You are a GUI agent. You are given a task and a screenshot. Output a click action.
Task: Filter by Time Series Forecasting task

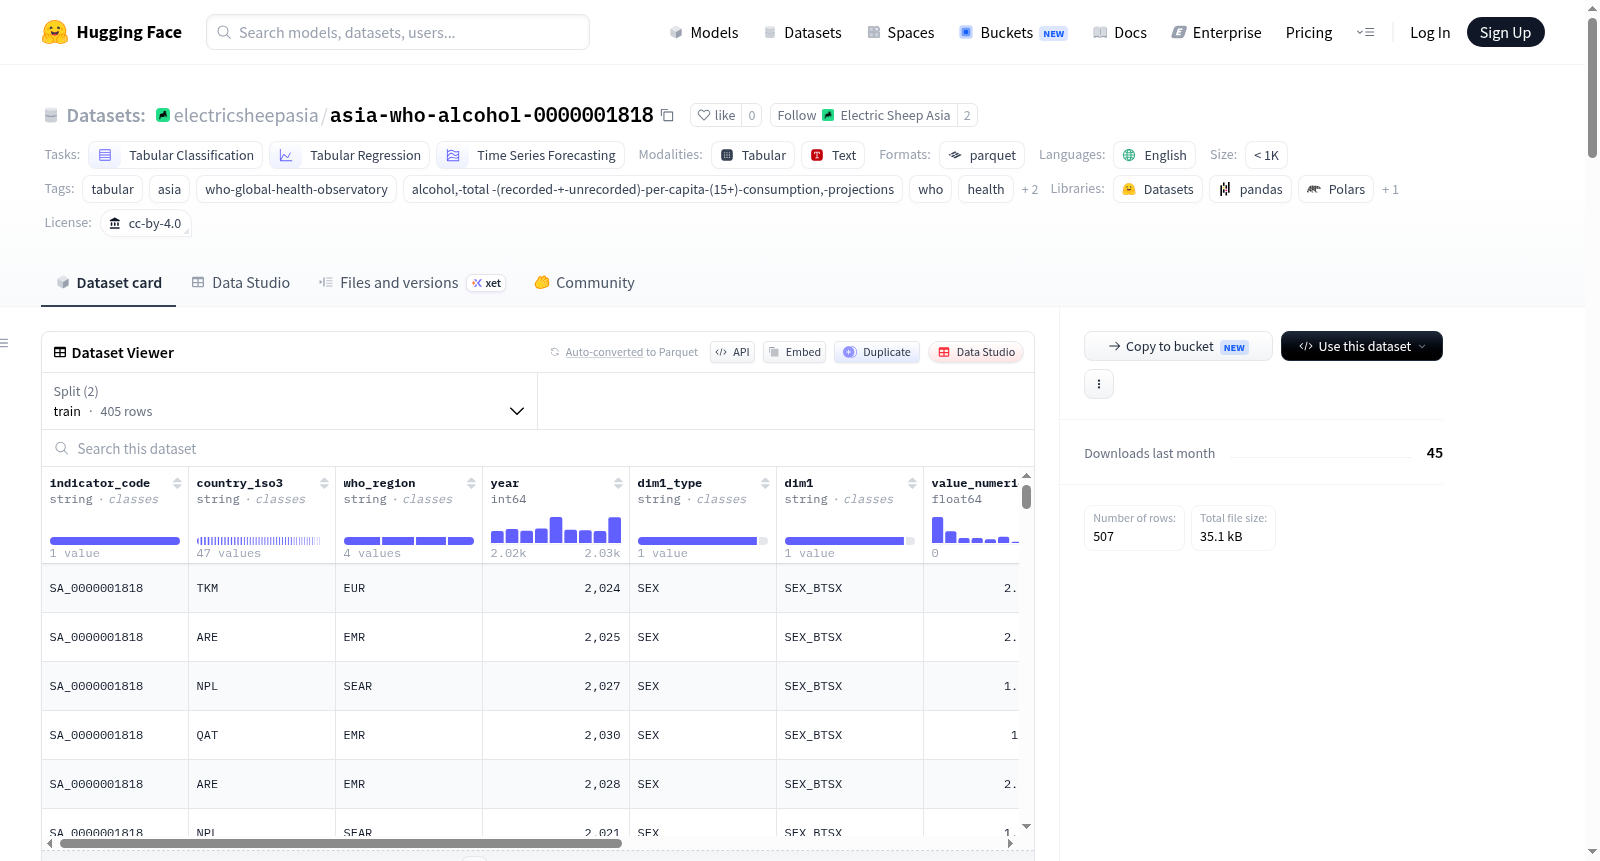(x=531, y=155)
